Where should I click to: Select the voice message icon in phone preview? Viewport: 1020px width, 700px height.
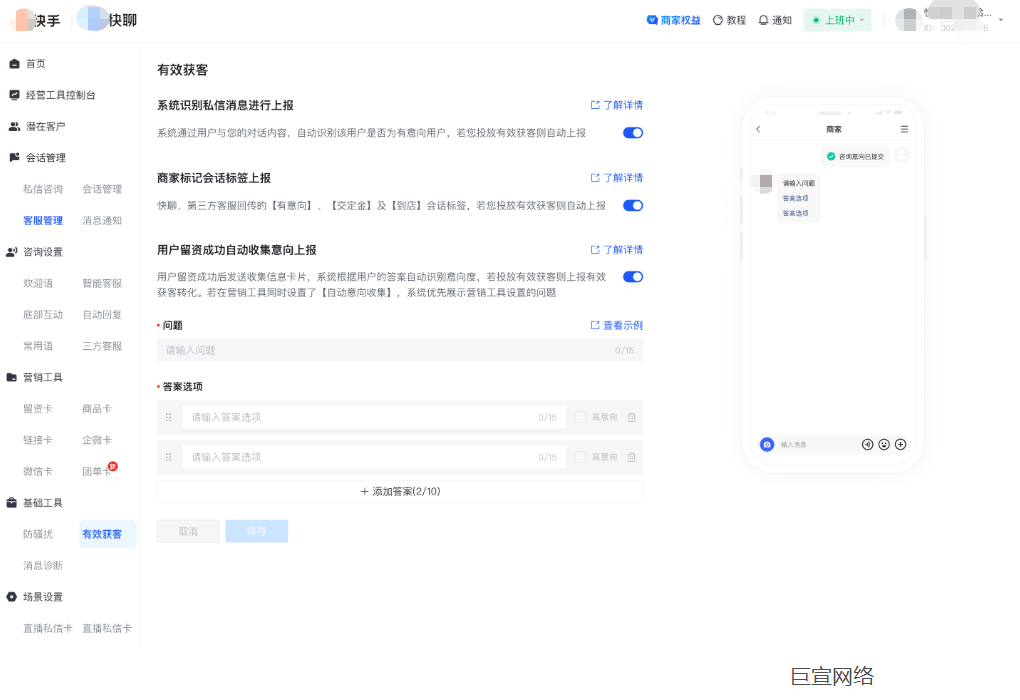click(868, 444)
